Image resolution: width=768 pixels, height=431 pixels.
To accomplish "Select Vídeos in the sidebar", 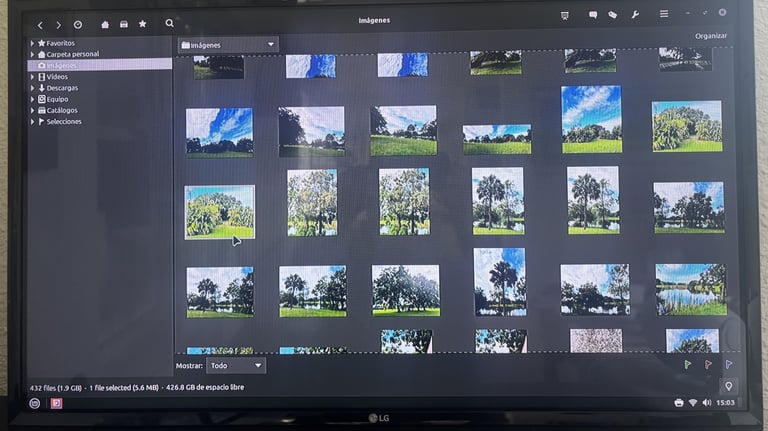I will pos(57,77).
